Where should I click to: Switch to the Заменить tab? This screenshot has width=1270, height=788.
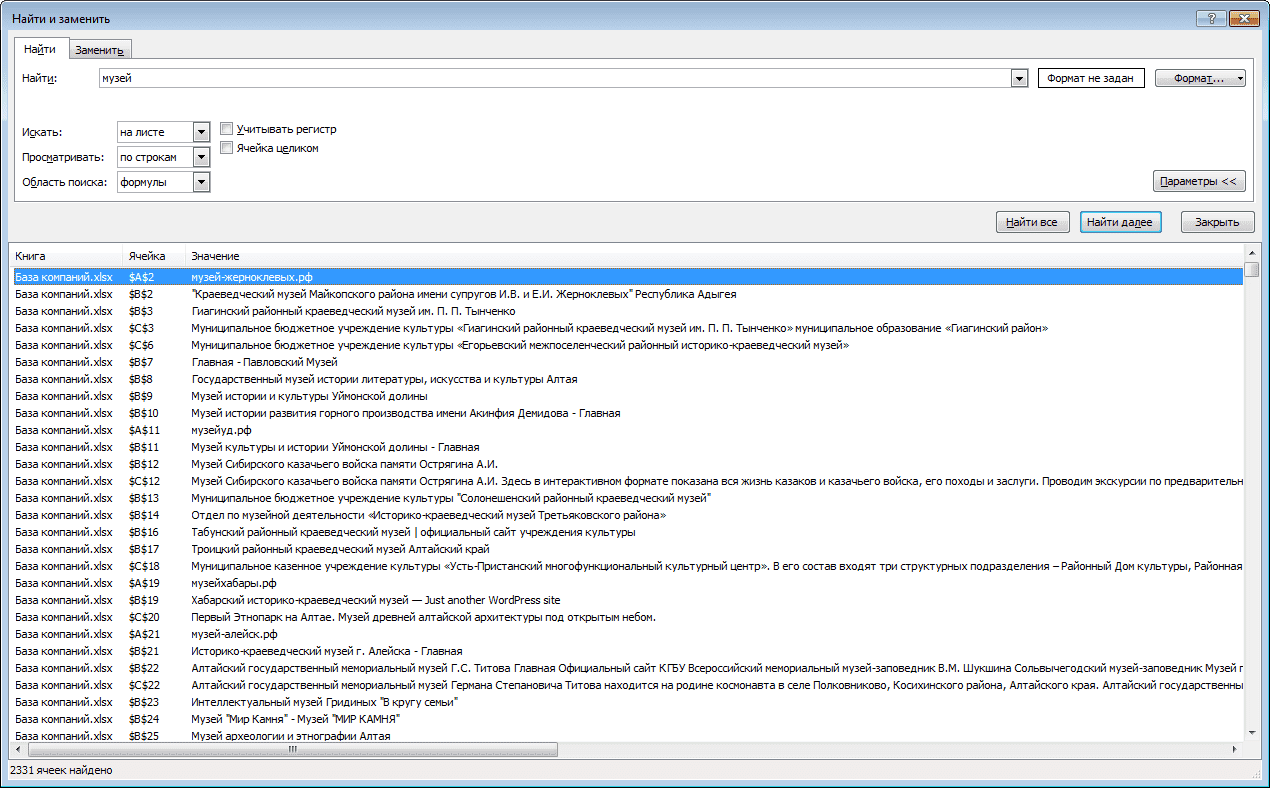tap(99, 50)
